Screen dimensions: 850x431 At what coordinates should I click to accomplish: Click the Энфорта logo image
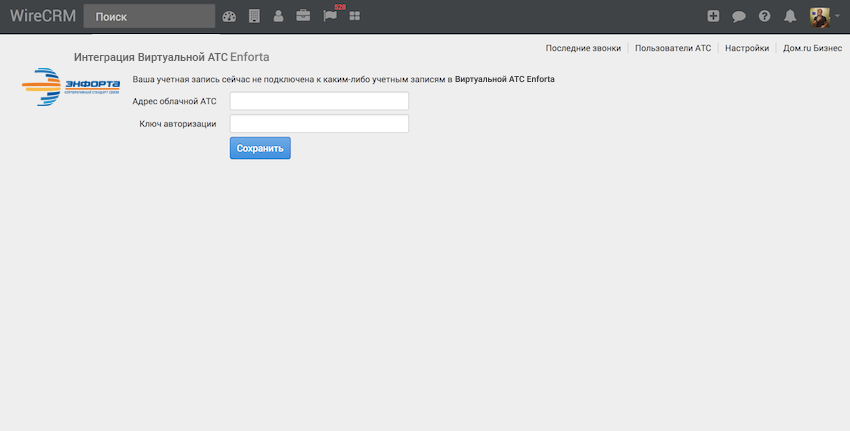tap(71, 87)
